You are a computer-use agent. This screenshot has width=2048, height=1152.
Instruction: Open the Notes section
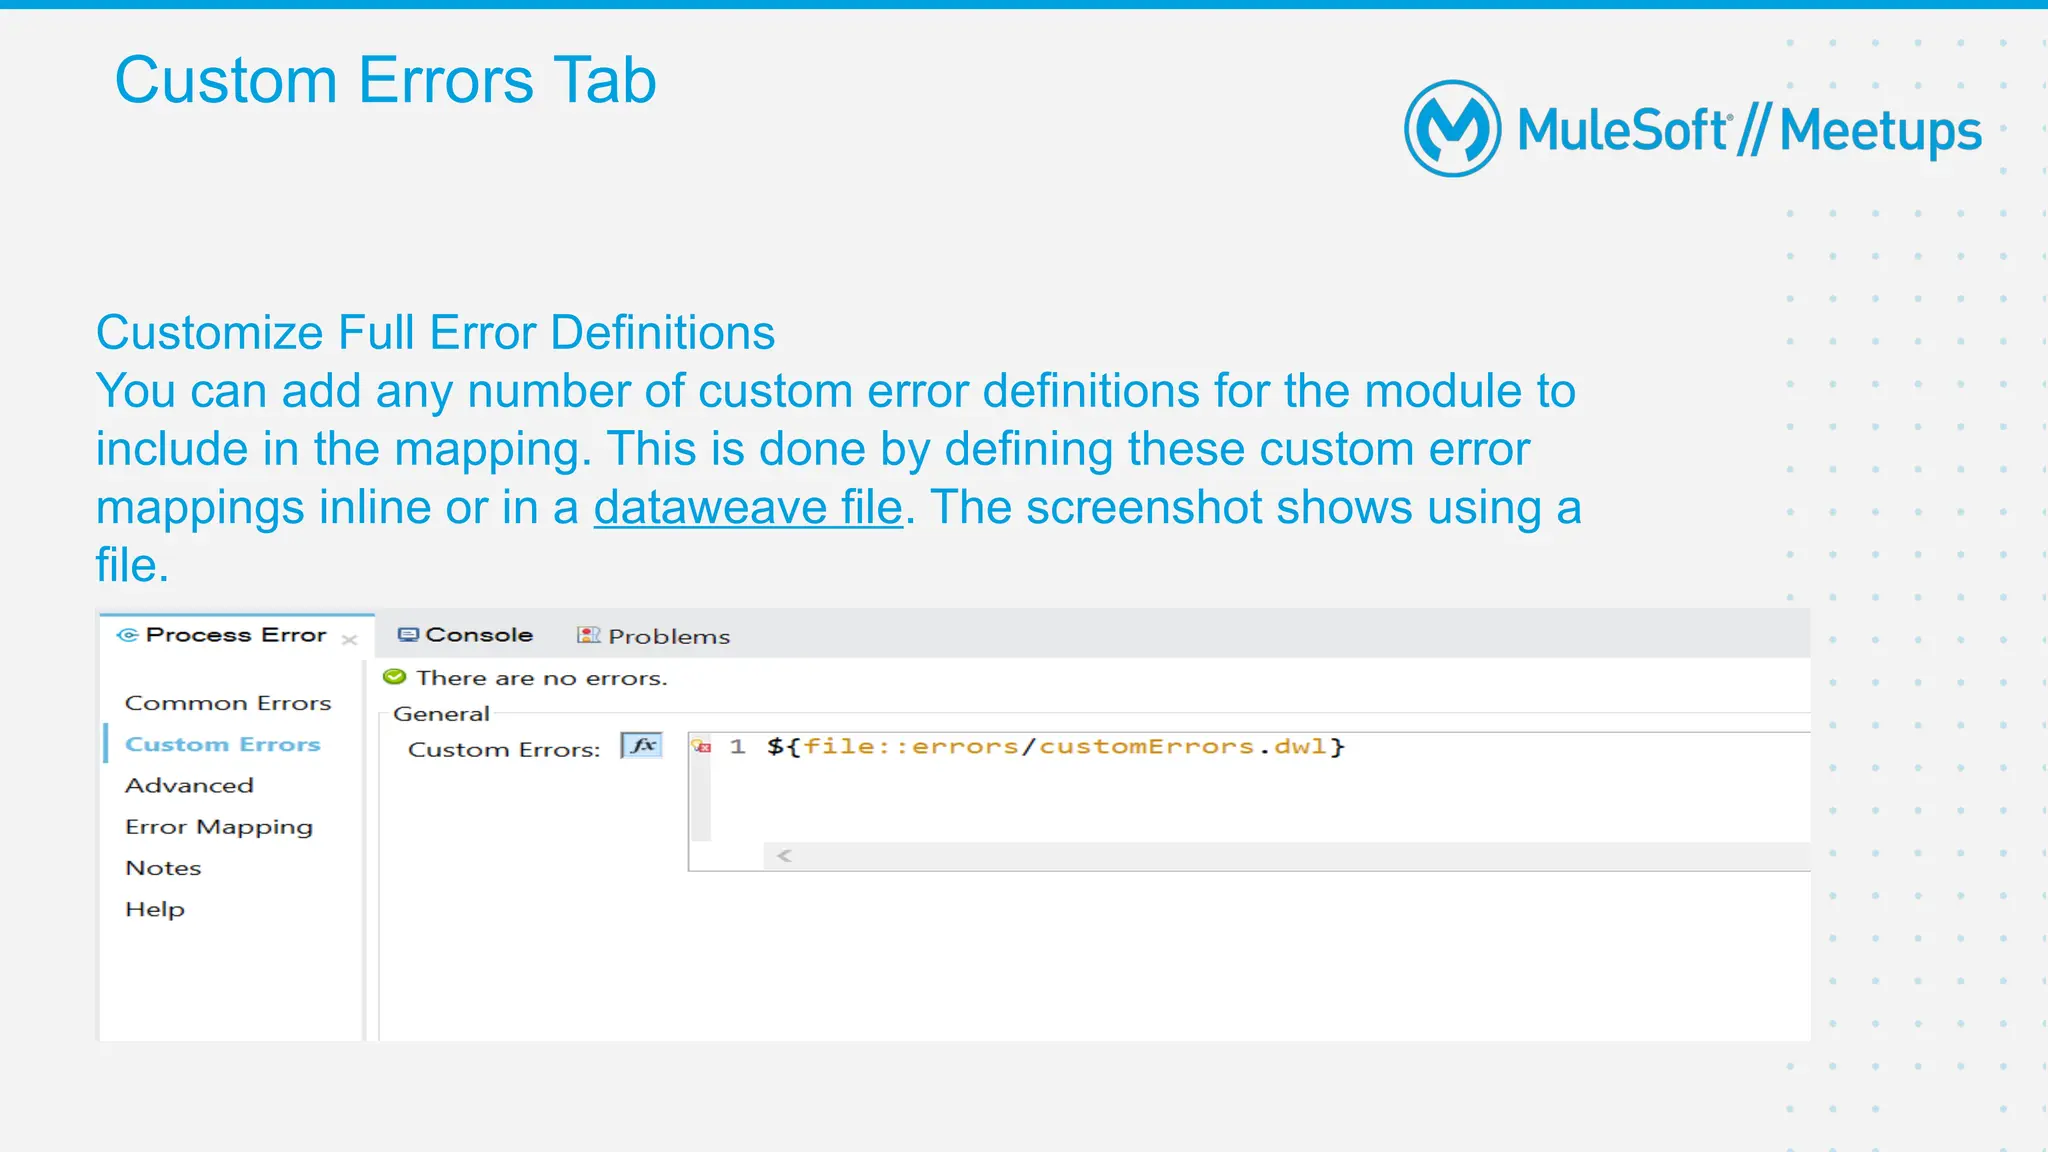[x=163, y=868]
